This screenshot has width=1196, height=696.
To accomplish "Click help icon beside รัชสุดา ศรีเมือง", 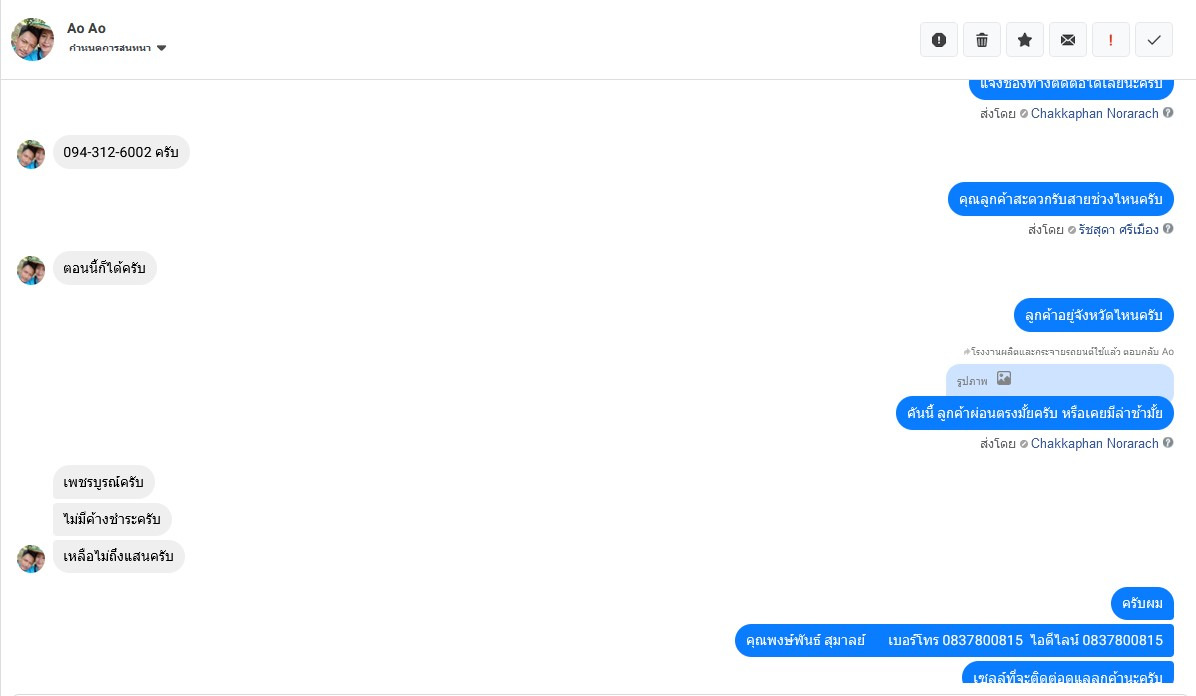I will click(1168, 229).
